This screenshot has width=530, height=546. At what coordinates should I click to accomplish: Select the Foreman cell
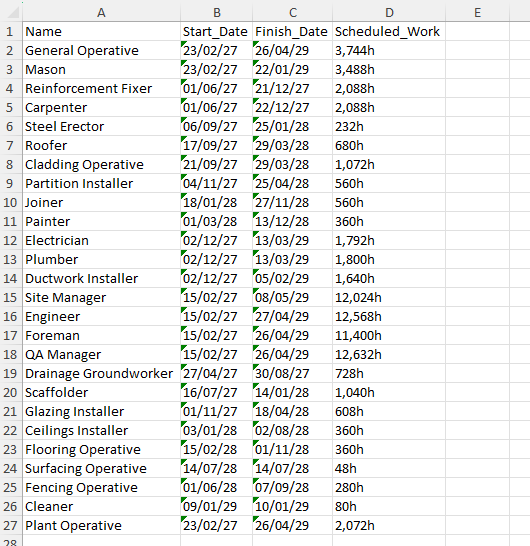tap(102, 335)
